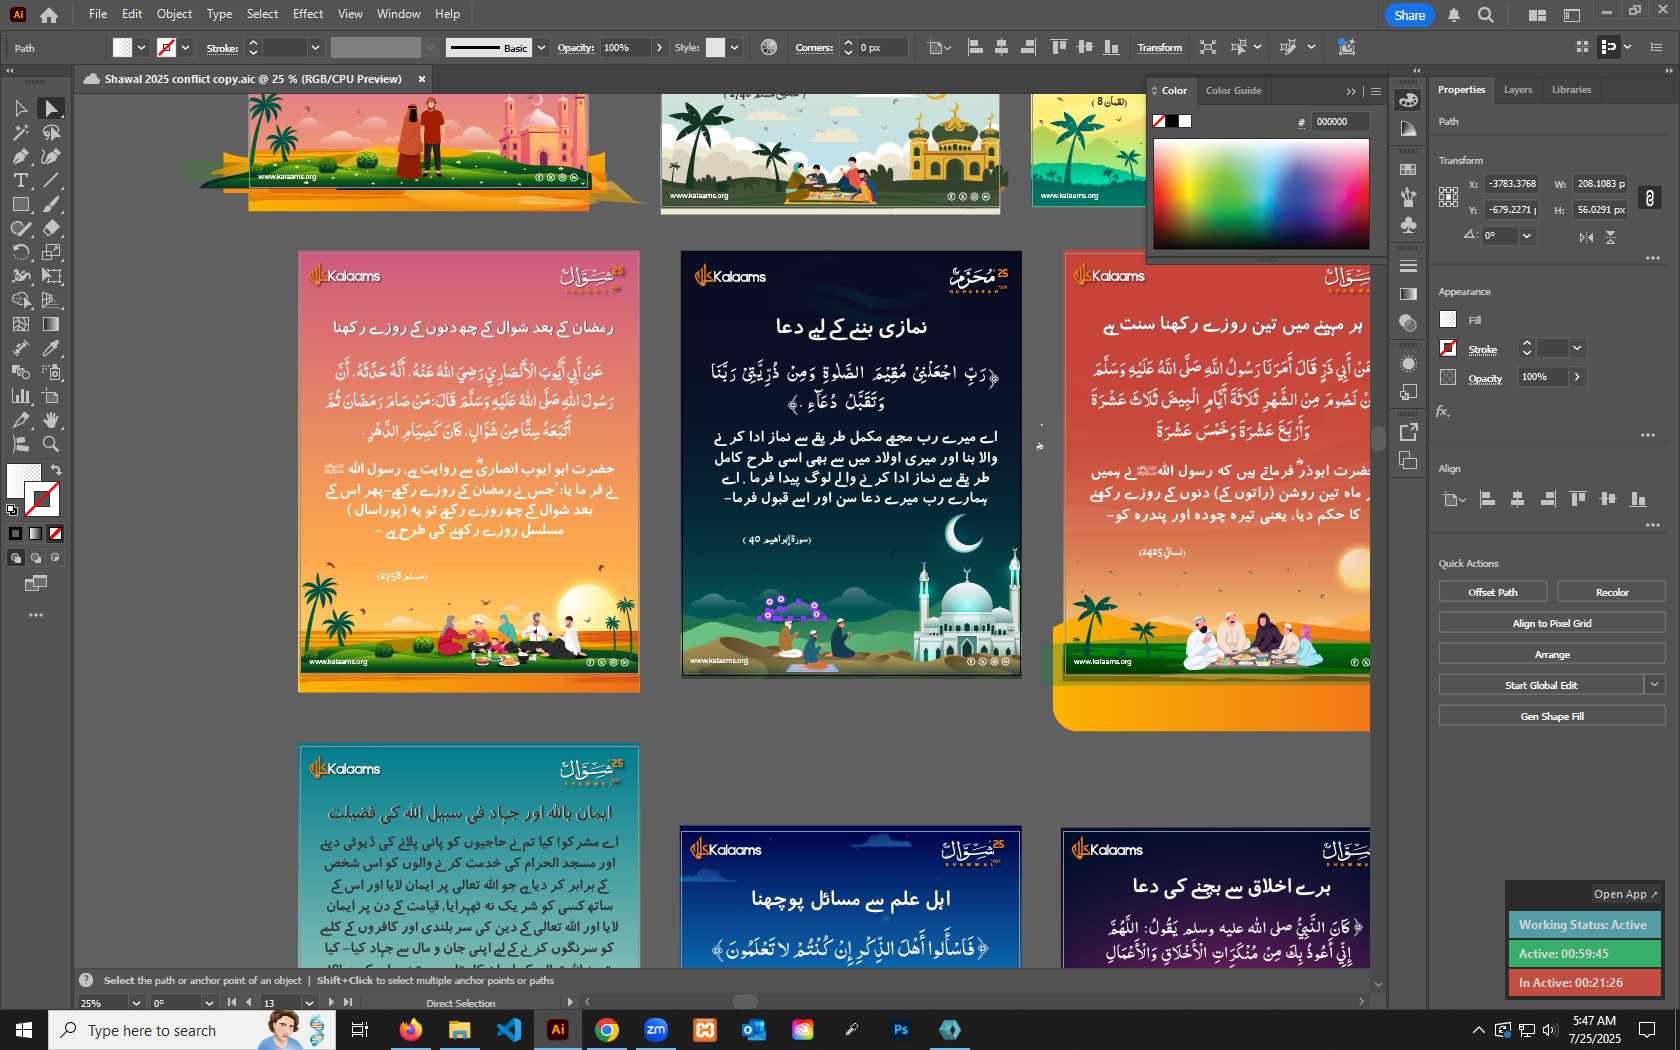
Task: Click the Gen Shape Fill button
Action: (1552, 716)
